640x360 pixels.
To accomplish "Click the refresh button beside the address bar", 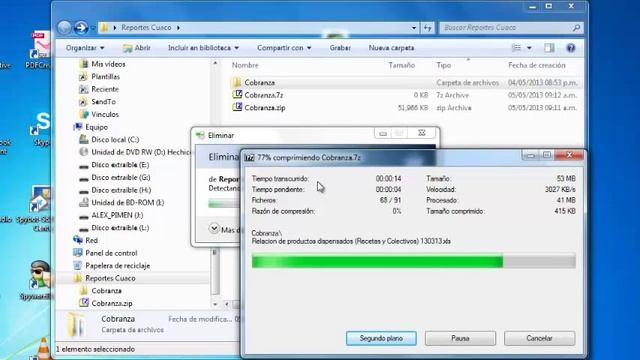I will [428, 28].
